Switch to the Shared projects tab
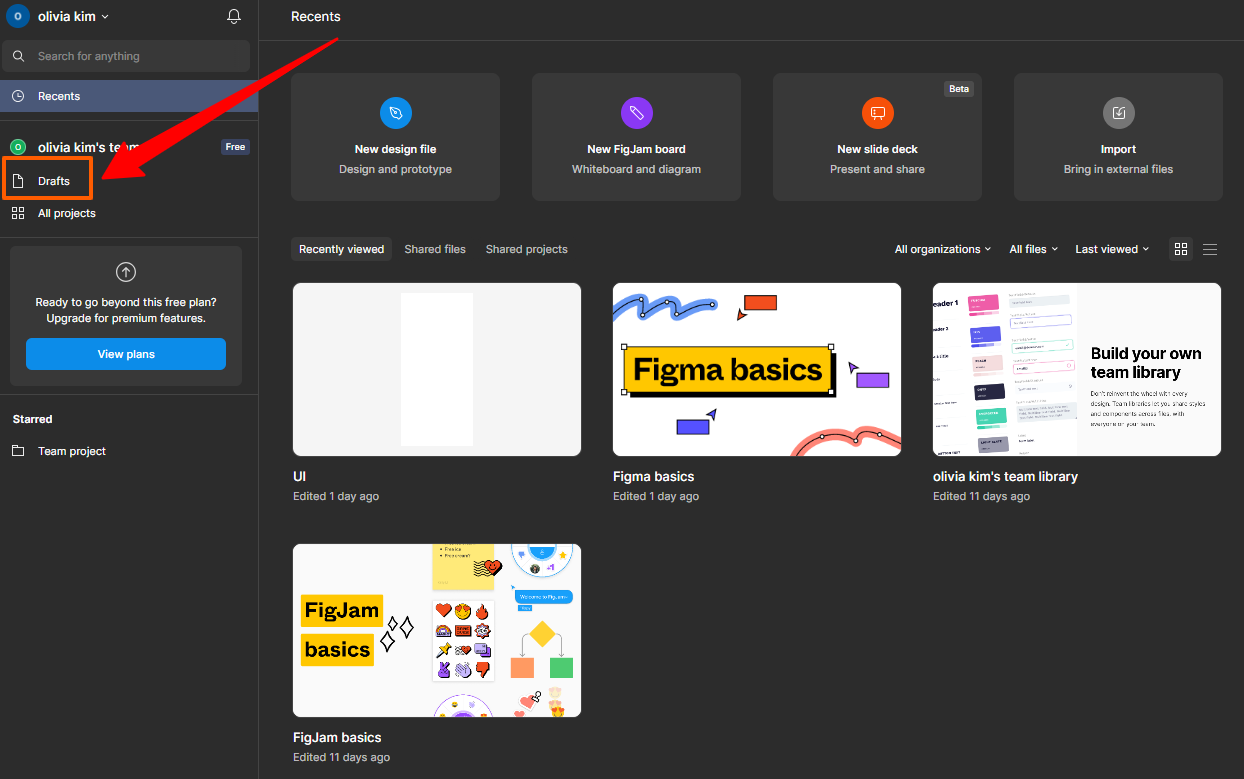 pos(526,249)
